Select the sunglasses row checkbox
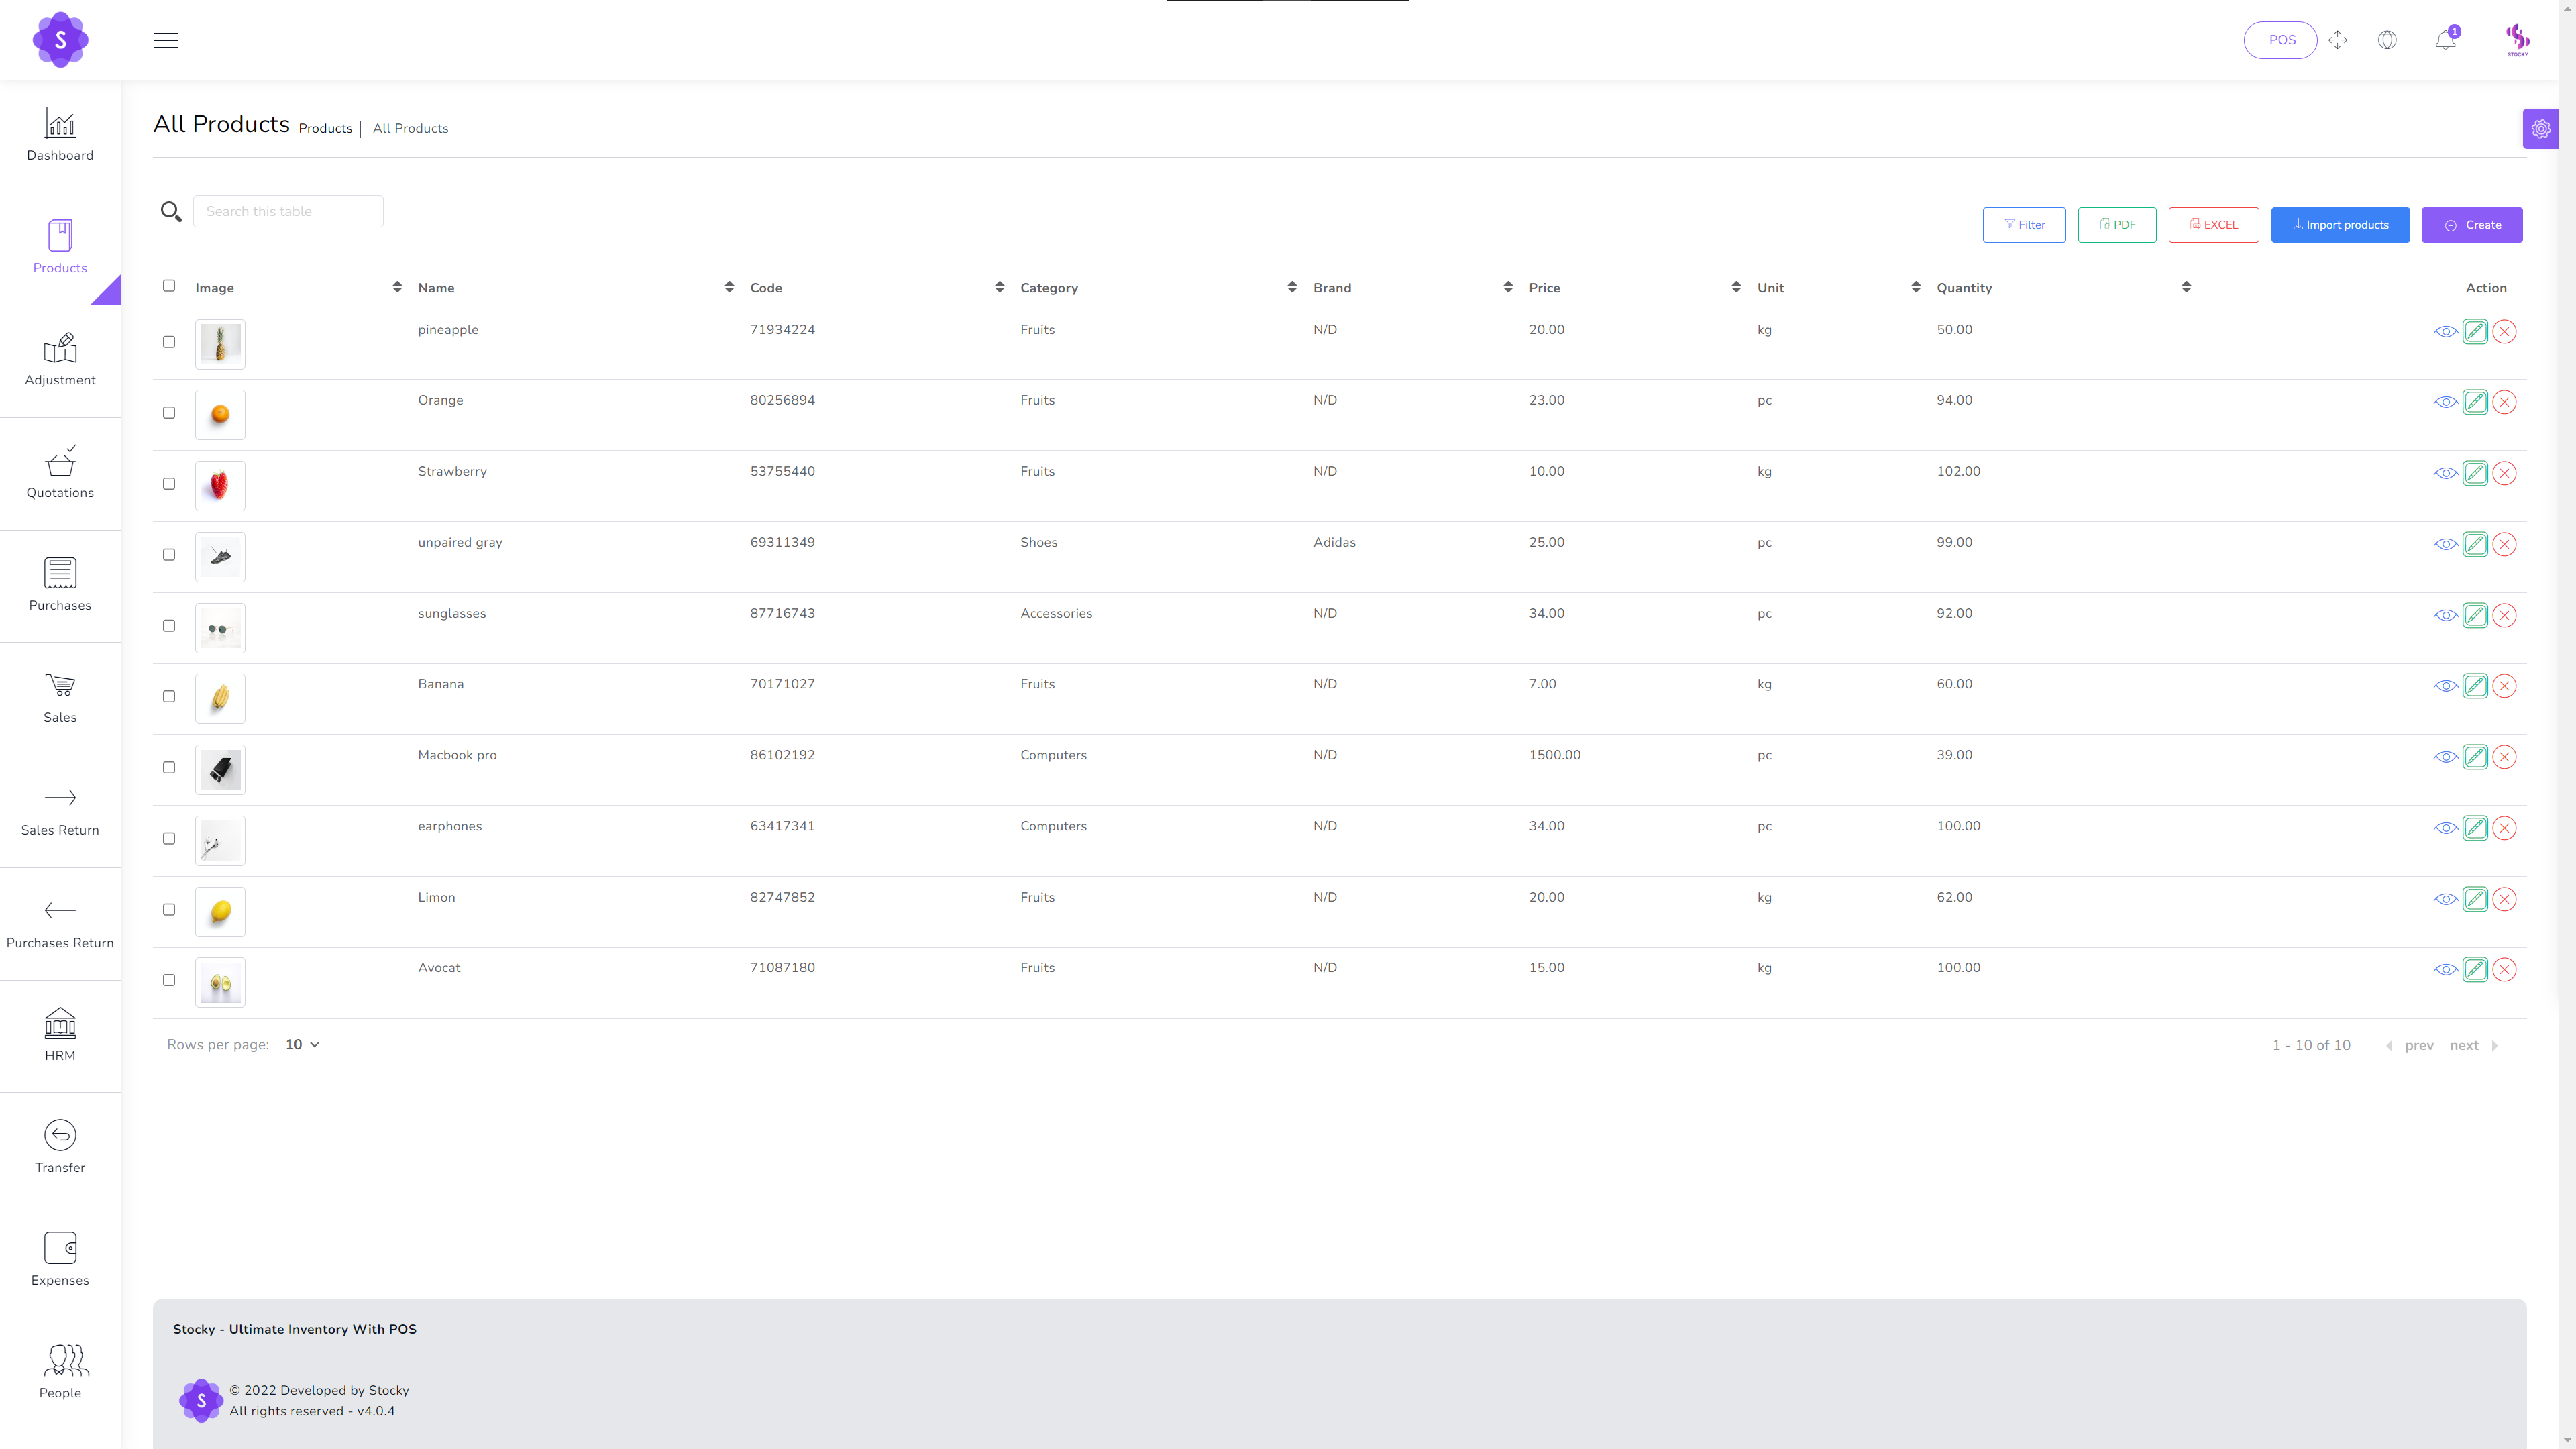The width and height of the screenshot is (2576, 1449). click(169, 626)
